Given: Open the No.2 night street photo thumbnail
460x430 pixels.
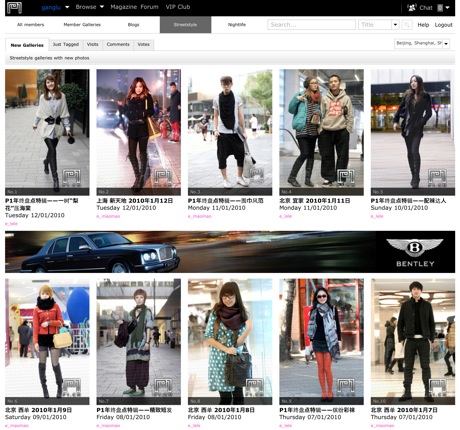Looking at the screenshot, I should pyautogui.click(x=139, y=132).
